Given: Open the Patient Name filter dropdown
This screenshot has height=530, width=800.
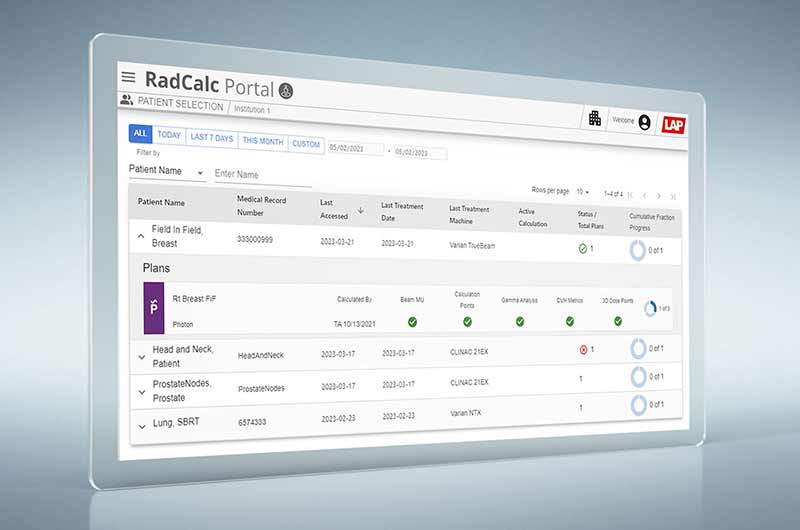Looking at the screenshot, I should pyautogui.click(x=166, y=171).
